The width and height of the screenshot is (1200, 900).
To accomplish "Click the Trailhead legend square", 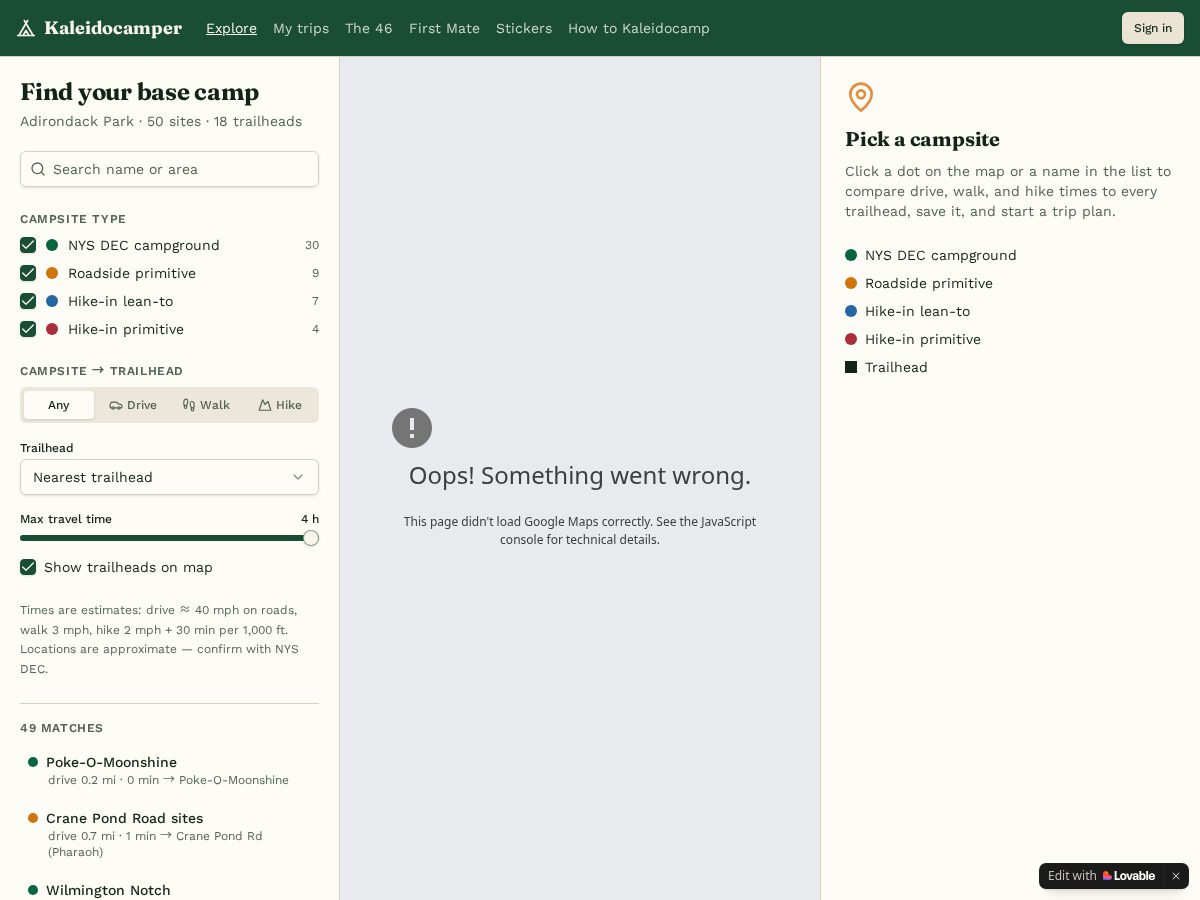I will [x=851, y=367].
